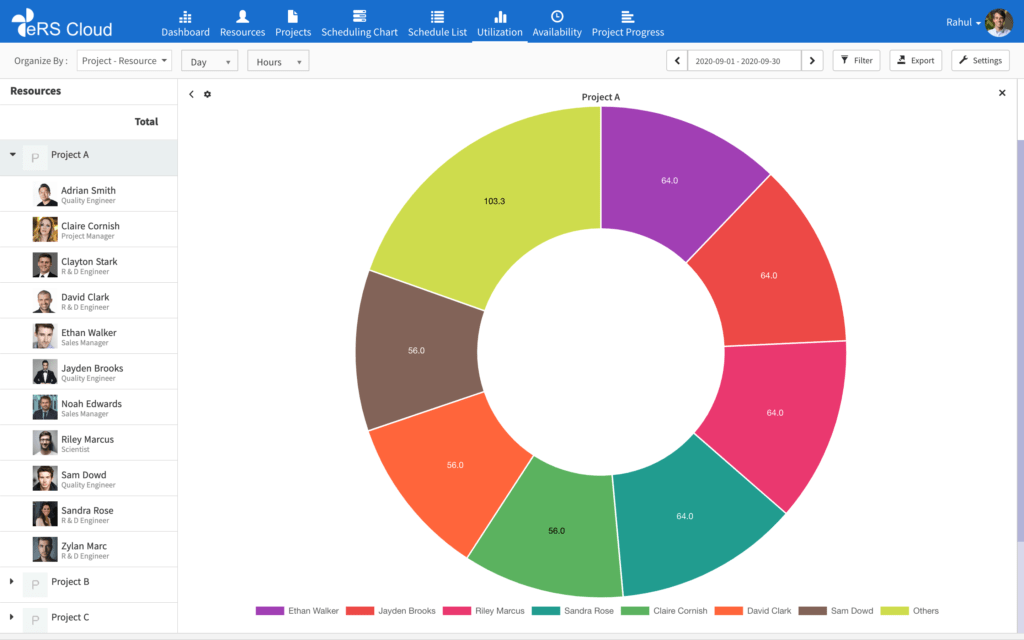The height and width of the screenshot is (640, 1024).
Task: Collapse the Project A tree row
Action: (x=12, y=155)
